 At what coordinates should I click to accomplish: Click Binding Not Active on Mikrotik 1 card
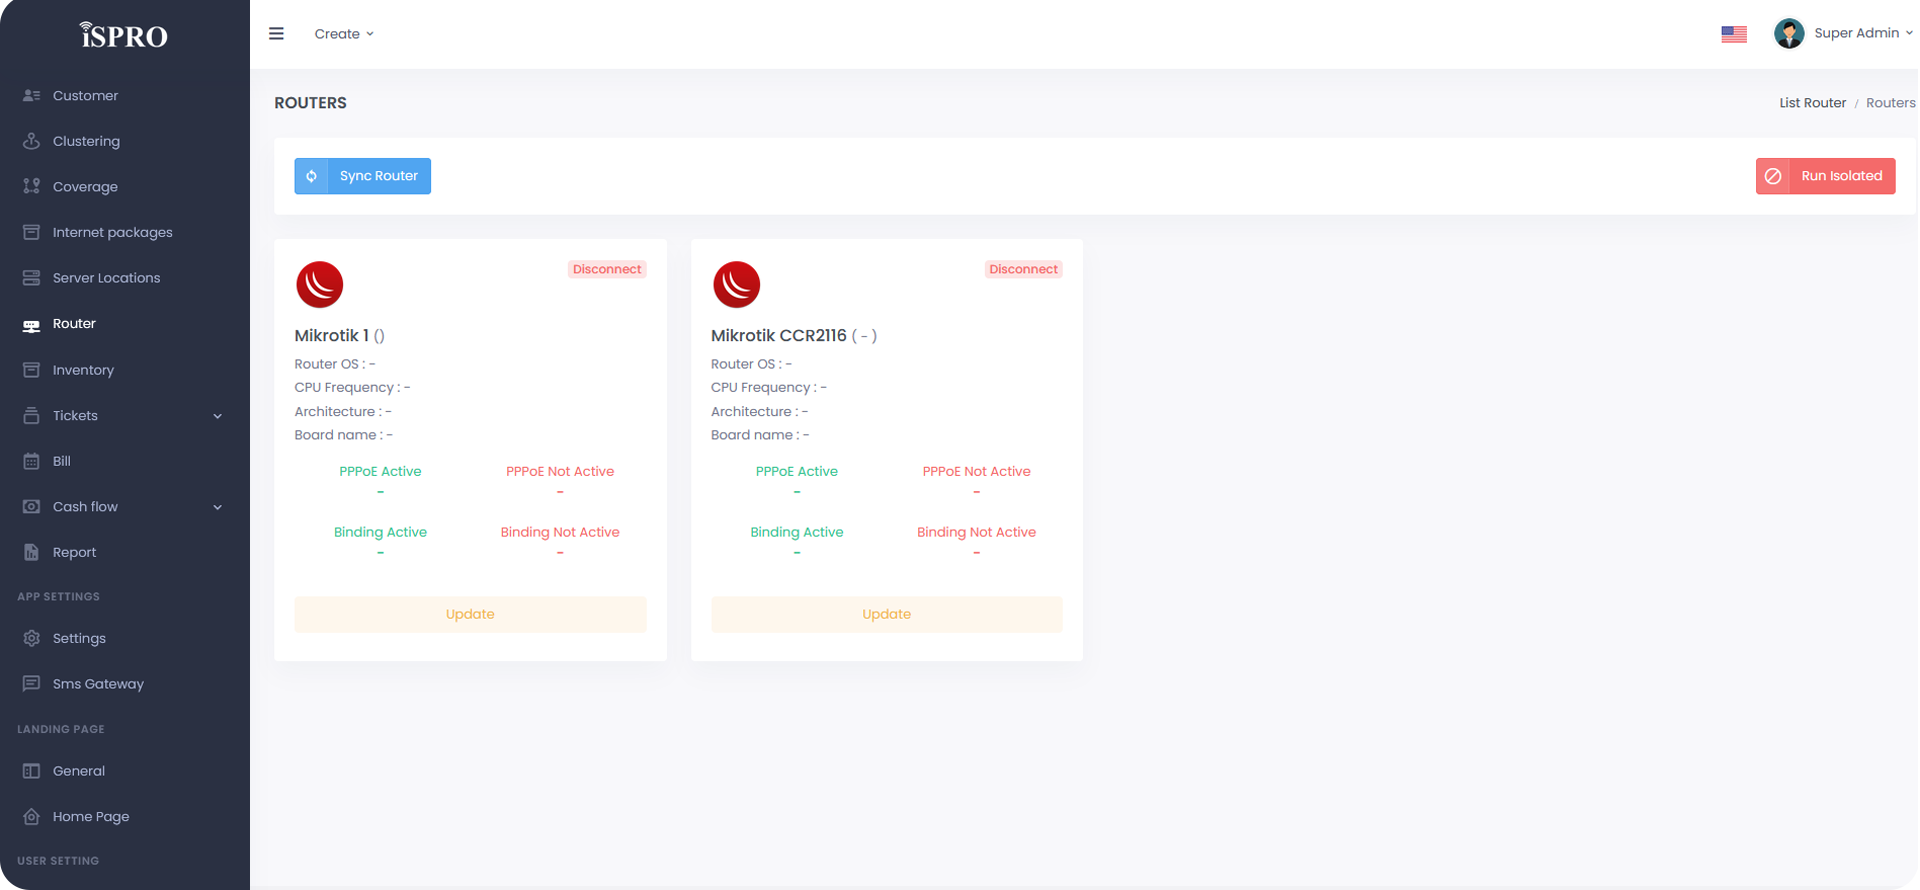point(560,532)
